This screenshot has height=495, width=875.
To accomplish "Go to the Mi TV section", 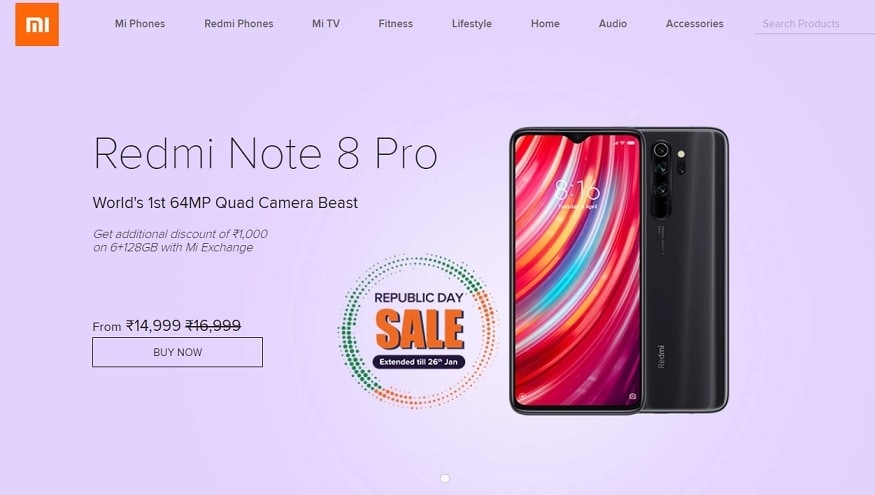I will (x=325, y=23).
